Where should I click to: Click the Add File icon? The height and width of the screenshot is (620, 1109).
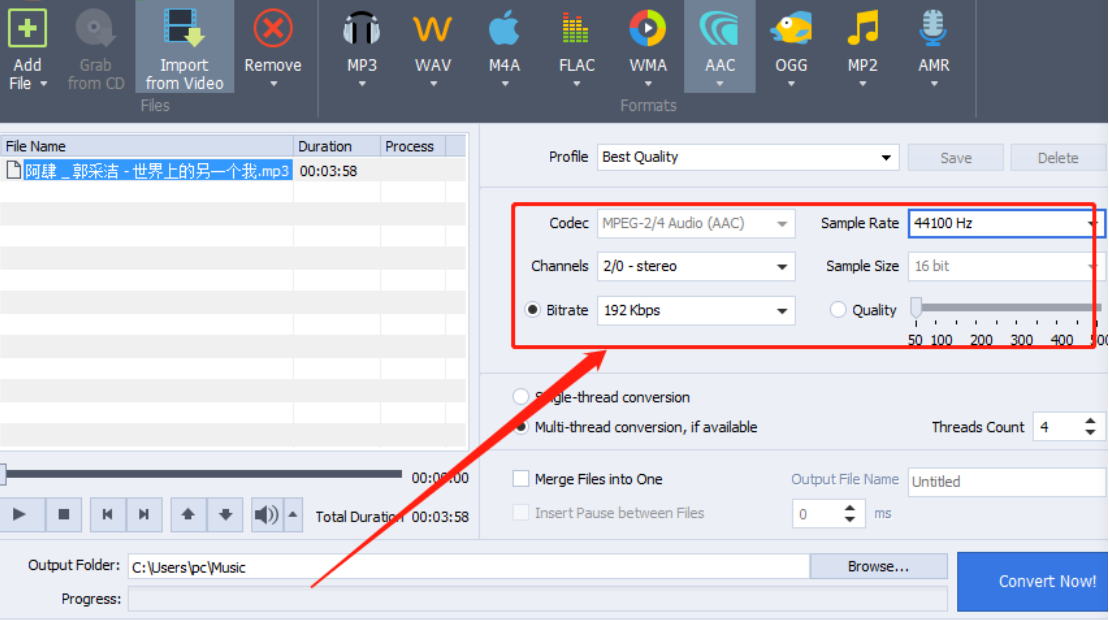(x=27, y=29)
